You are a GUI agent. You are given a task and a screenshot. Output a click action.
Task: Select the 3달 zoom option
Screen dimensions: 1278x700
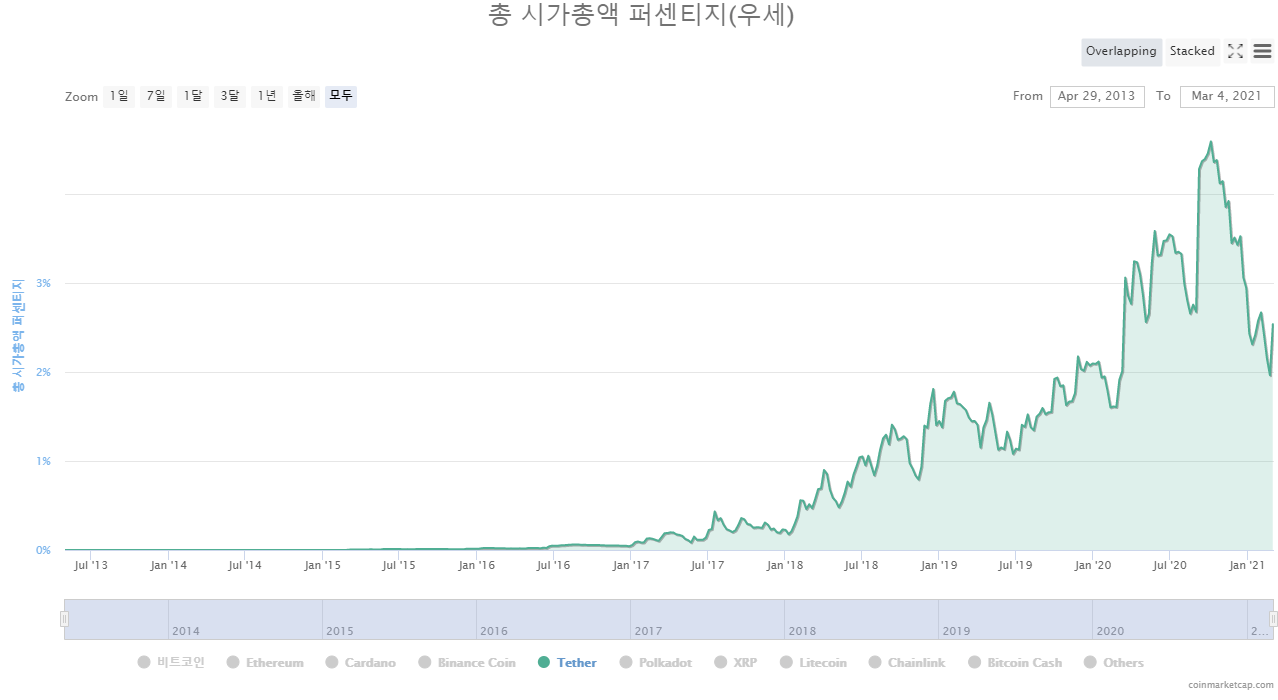(x=230, y=96)
